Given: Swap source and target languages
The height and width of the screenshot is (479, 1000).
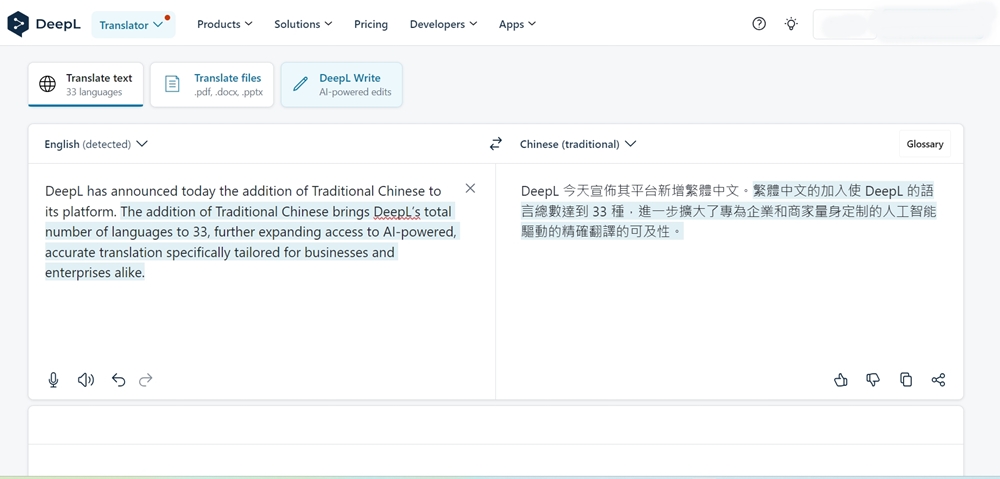Looking at the screenshot, I should pyautogui.click(x=496, y=144).
